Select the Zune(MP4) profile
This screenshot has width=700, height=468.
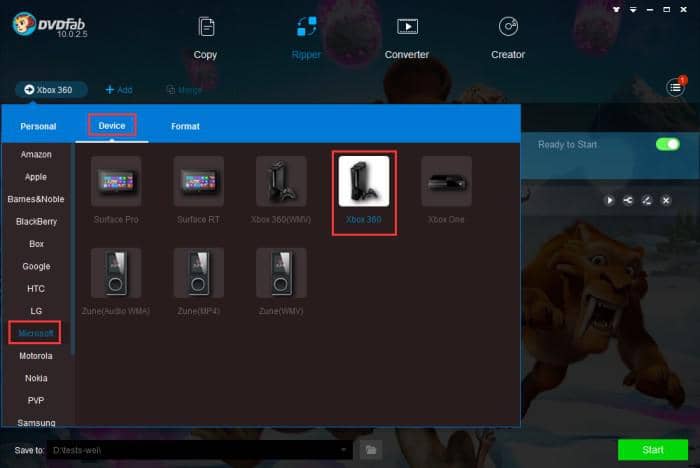pos(199,282)
